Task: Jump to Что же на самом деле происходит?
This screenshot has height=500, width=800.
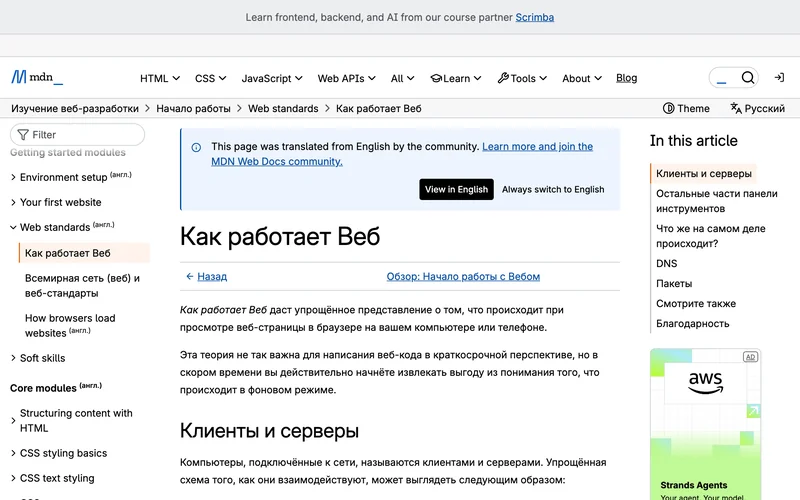Action: tap(710, 236)
